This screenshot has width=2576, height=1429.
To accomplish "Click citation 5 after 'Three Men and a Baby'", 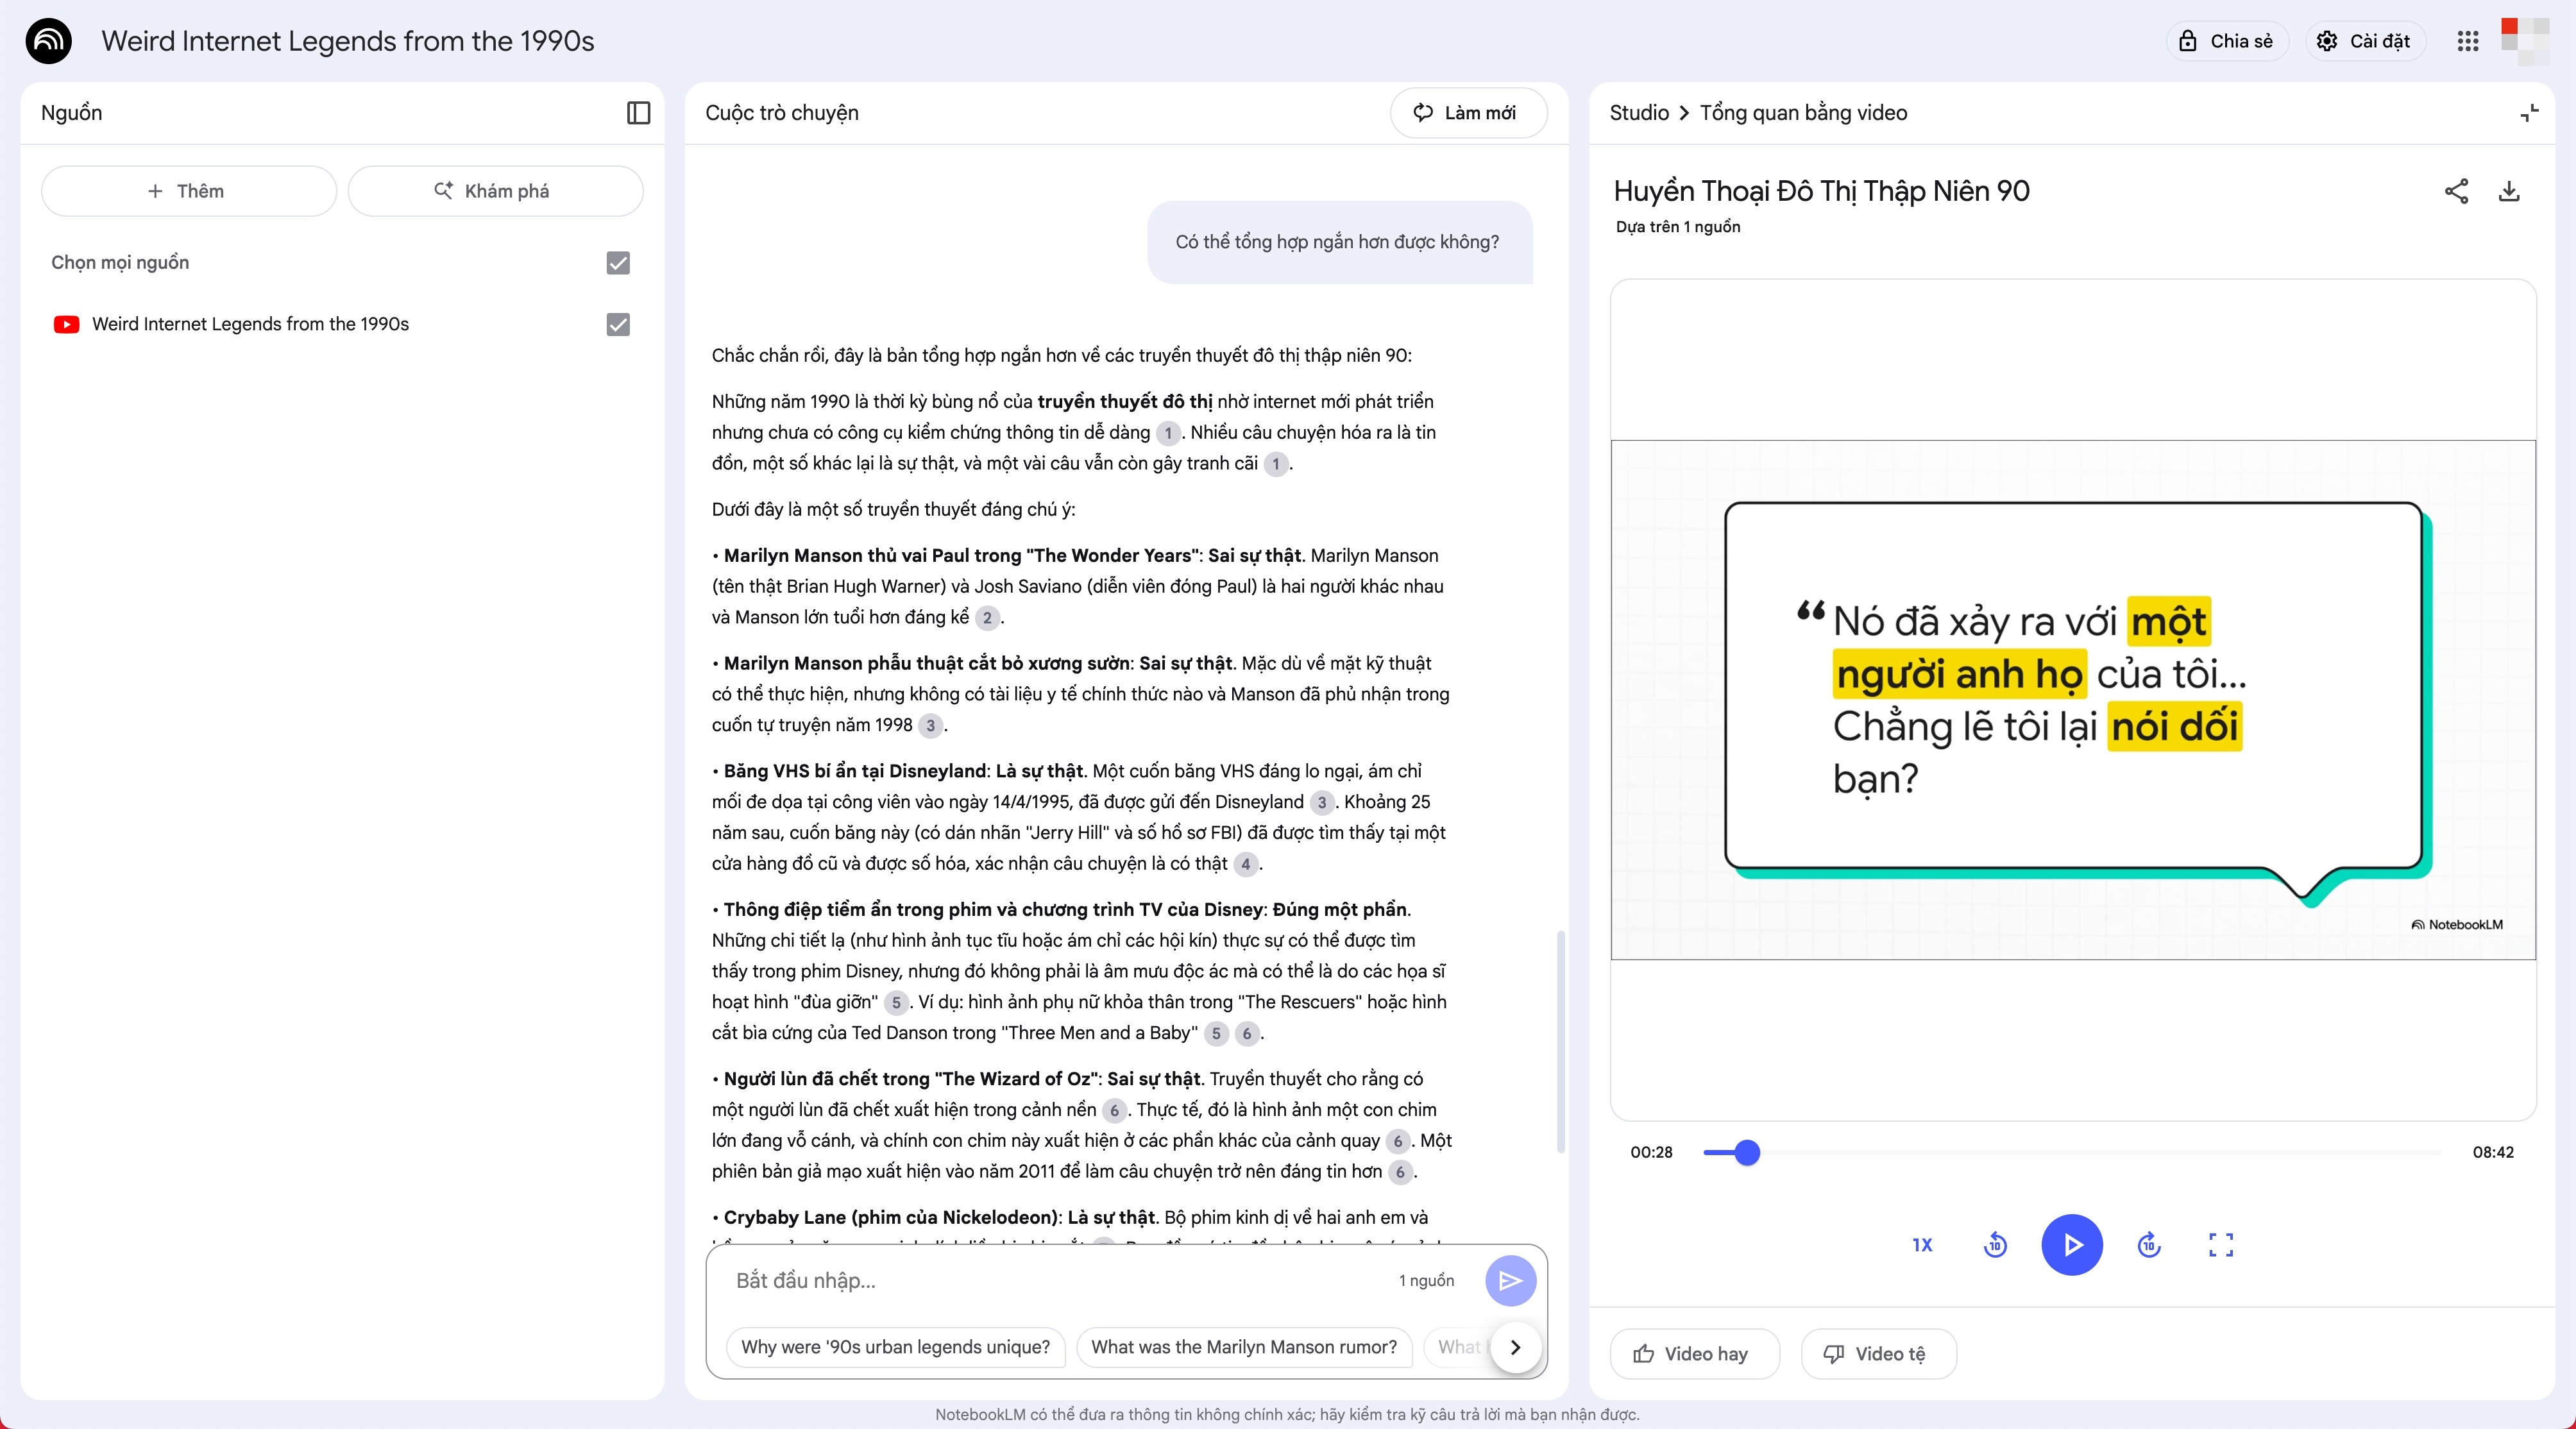I will click(x=1216, y=1034).
